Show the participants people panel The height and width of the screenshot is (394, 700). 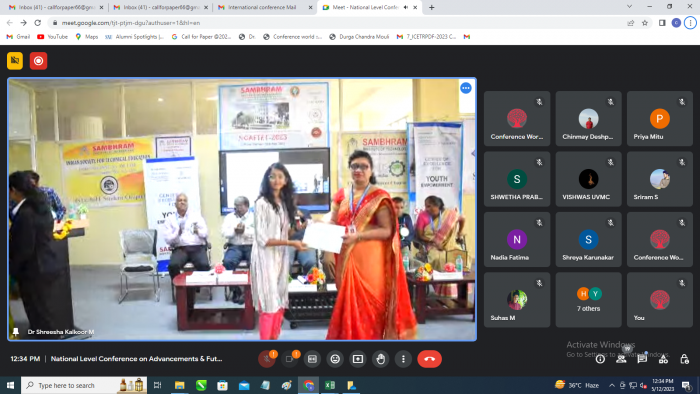tap(621, 359)
